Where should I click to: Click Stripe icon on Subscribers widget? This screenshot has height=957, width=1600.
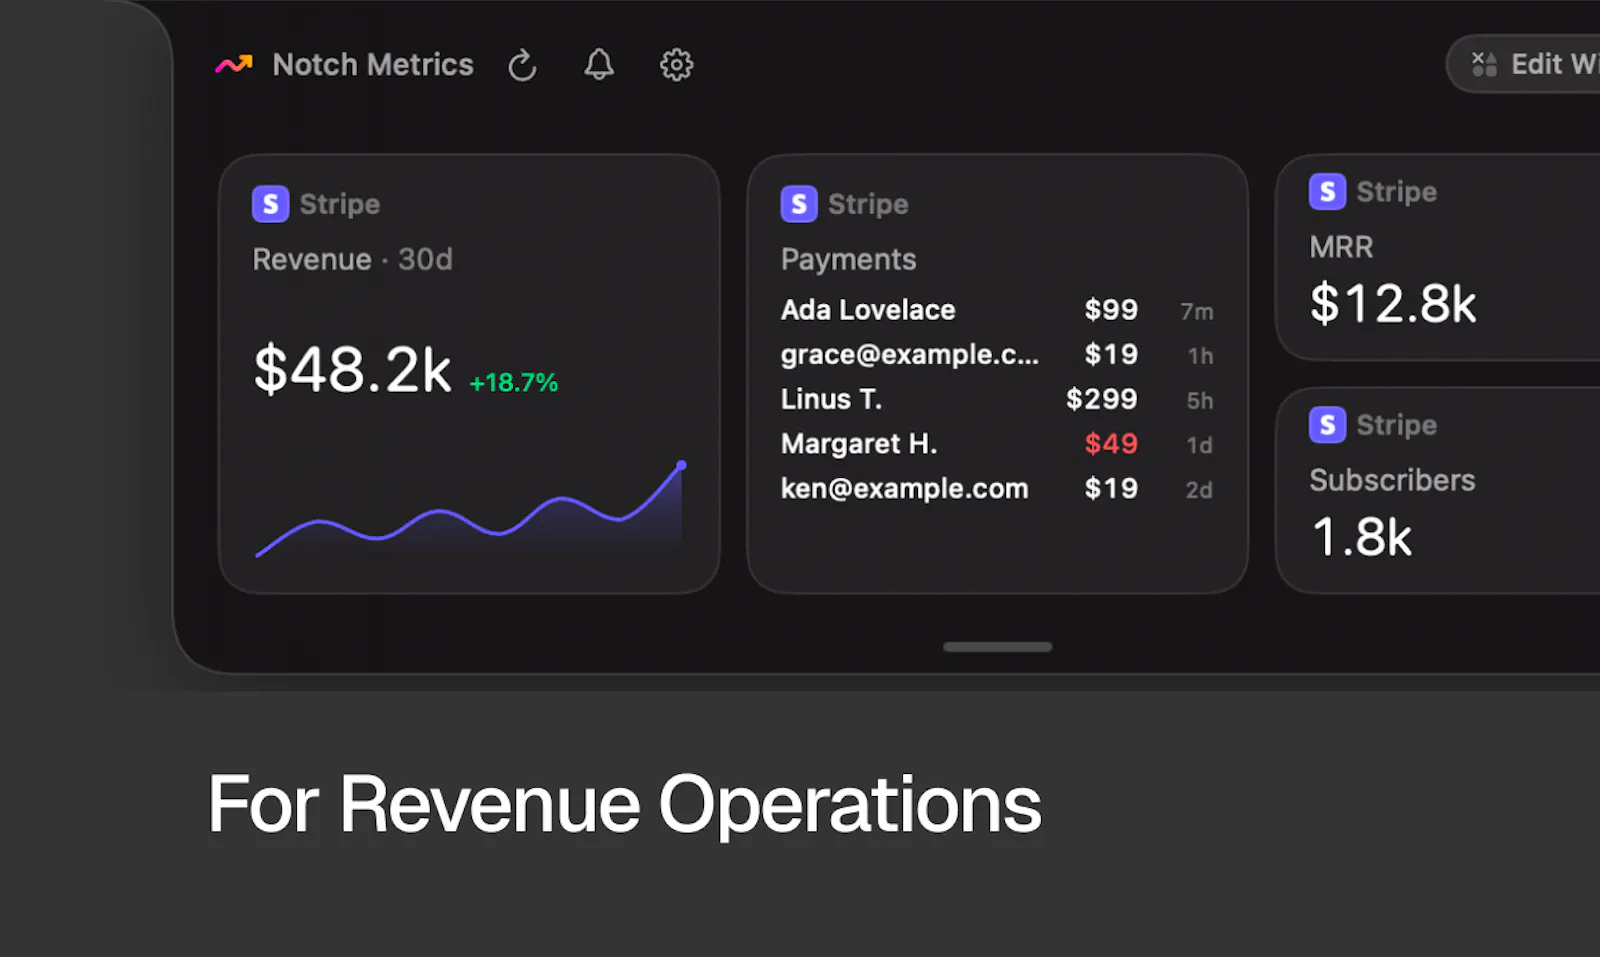coord(1327,425)
